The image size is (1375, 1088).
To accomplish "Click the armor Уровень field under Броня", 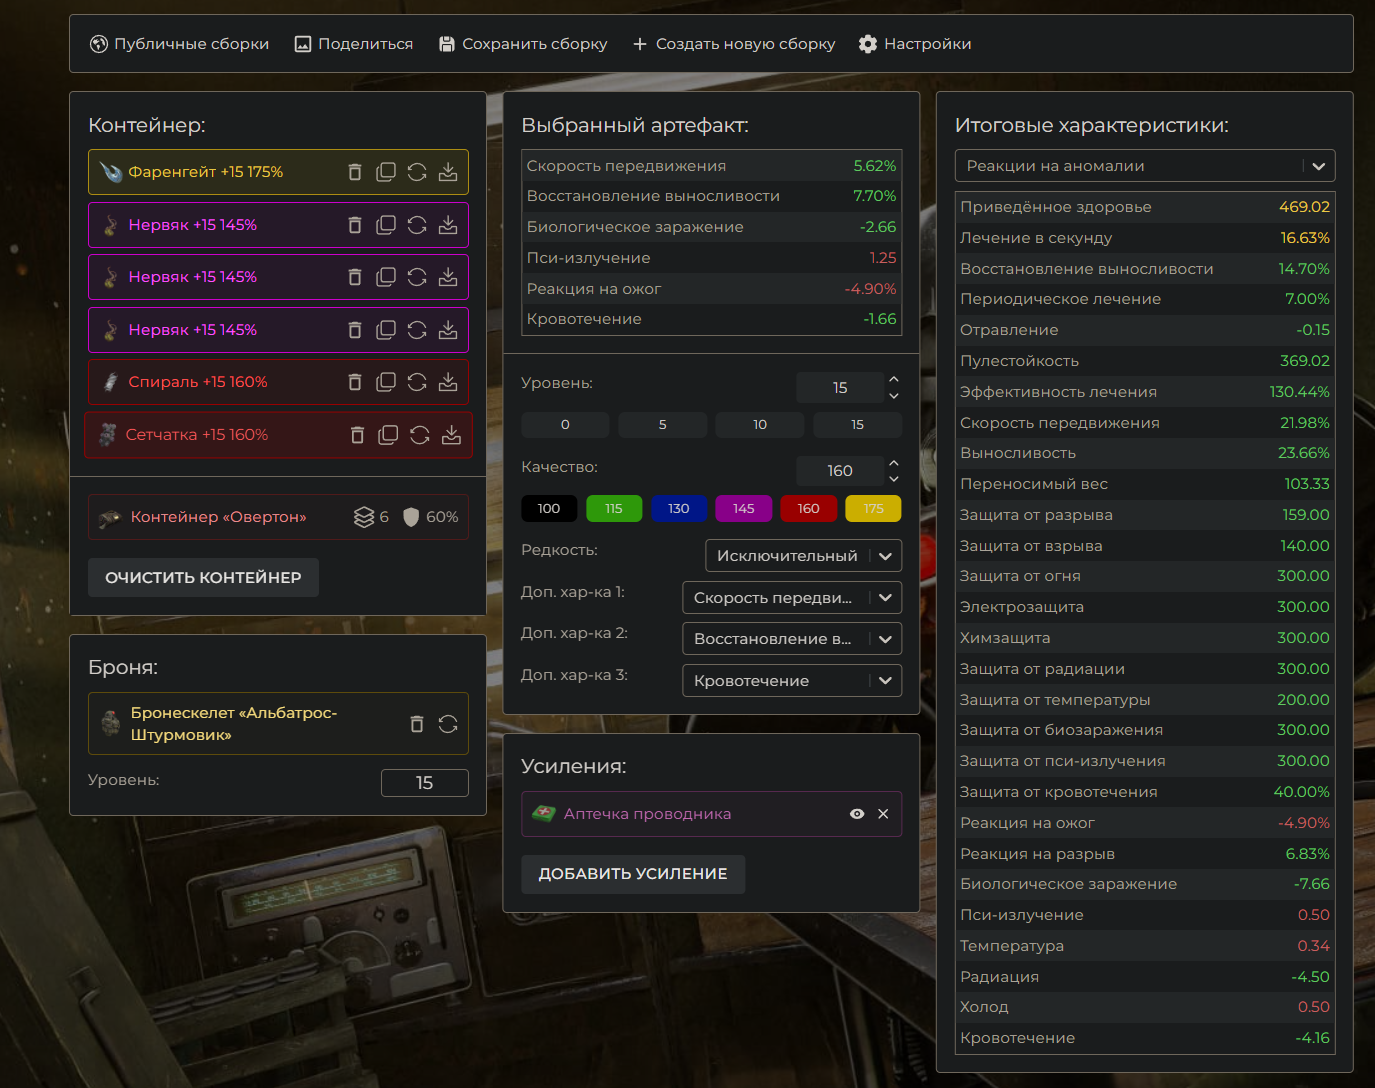I will pyautogui.click(x=425, y=783).
